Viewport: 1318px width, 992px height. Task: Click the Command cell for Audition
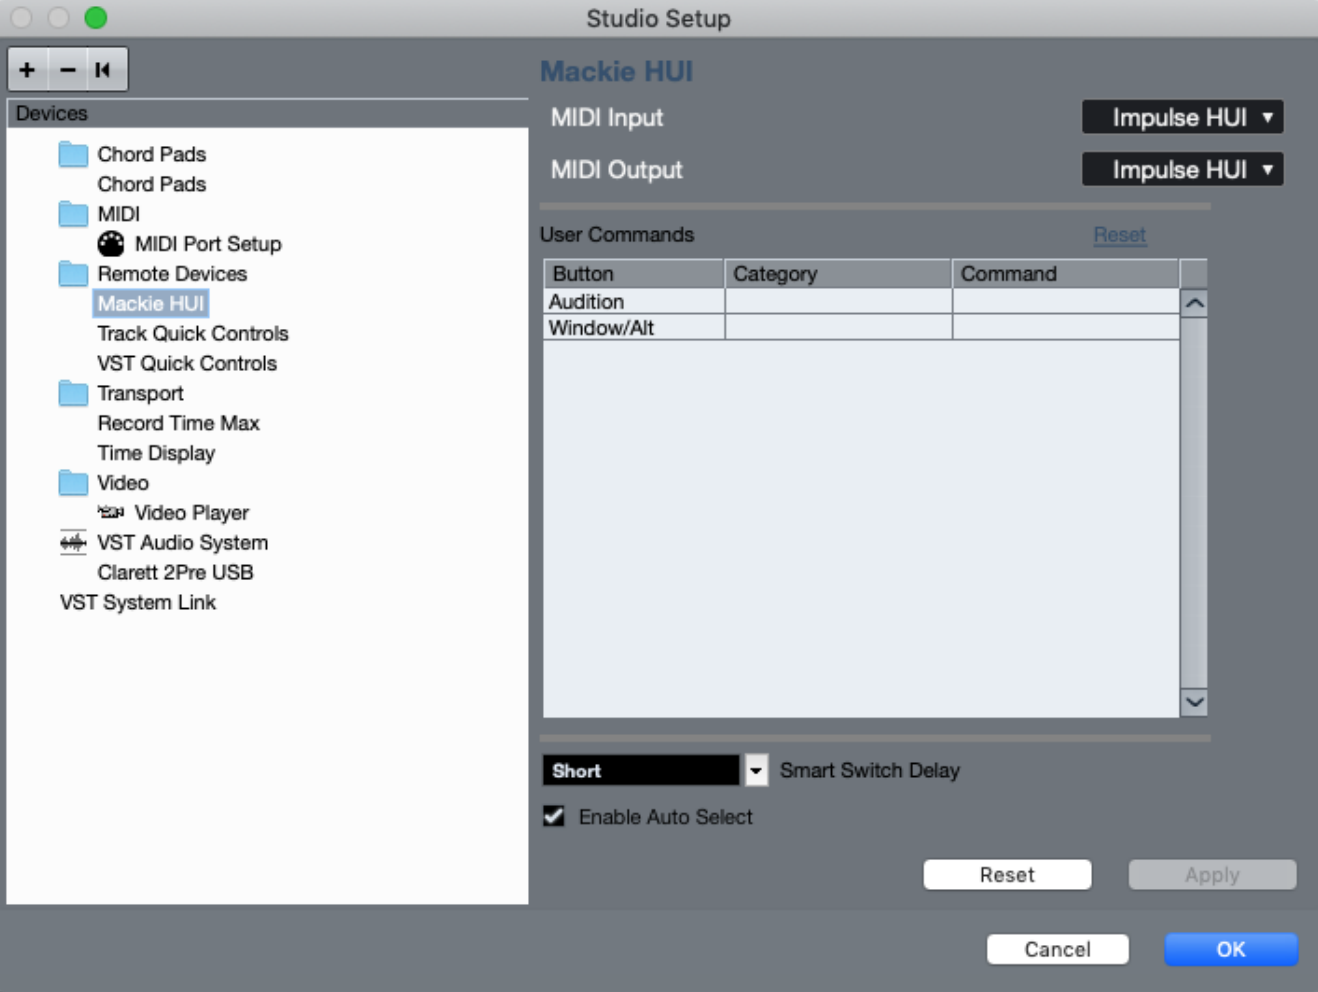pos(1066,301)
